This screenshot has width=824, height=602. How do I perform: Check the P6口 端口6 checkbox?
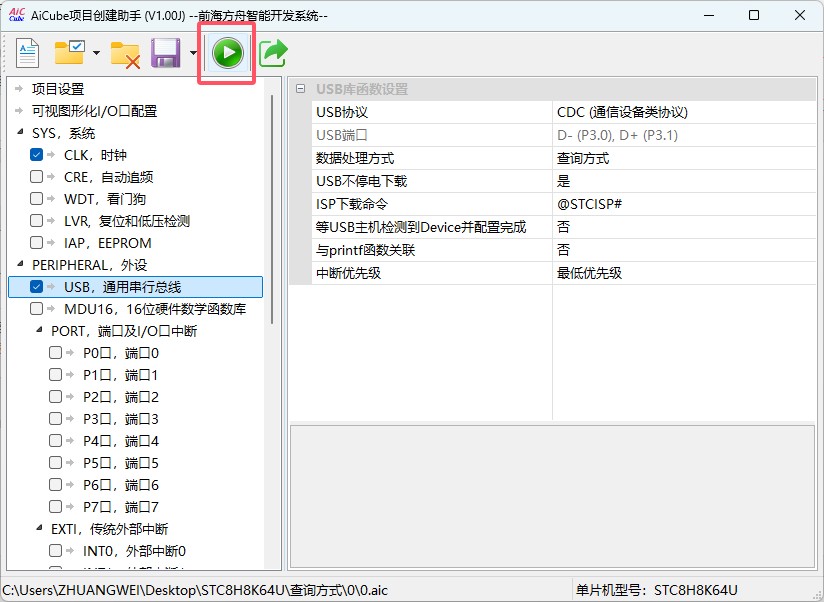point(55,485)
